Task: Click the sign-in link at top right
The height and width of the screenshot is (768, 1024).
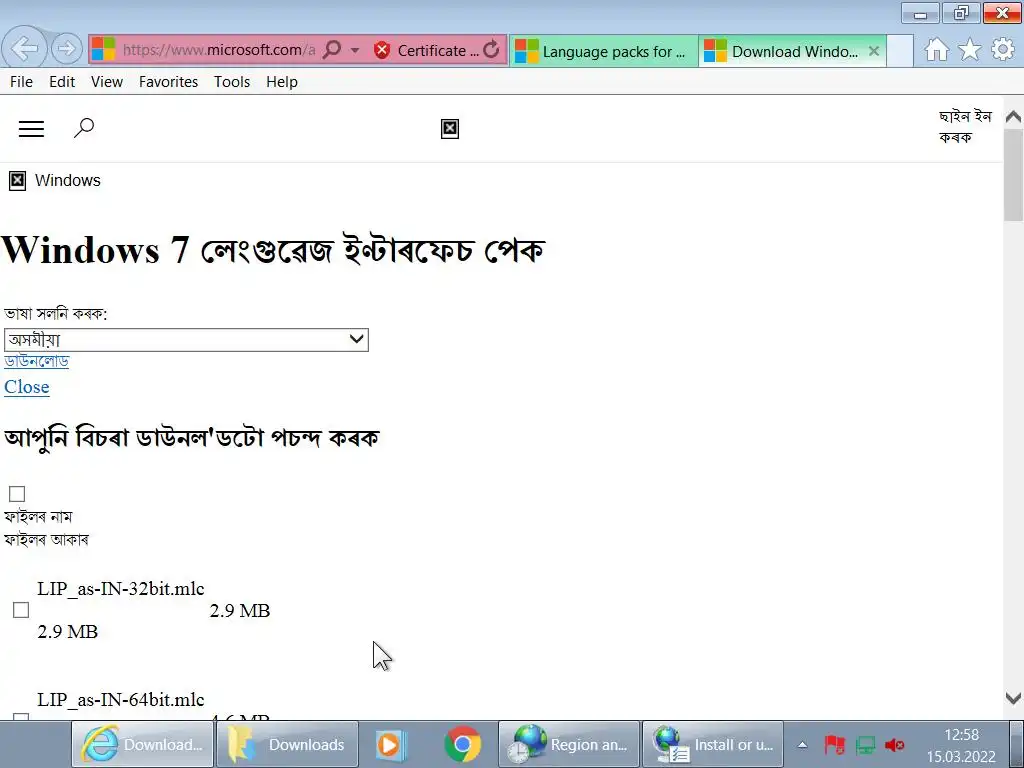Action: (x=965, y=127)
